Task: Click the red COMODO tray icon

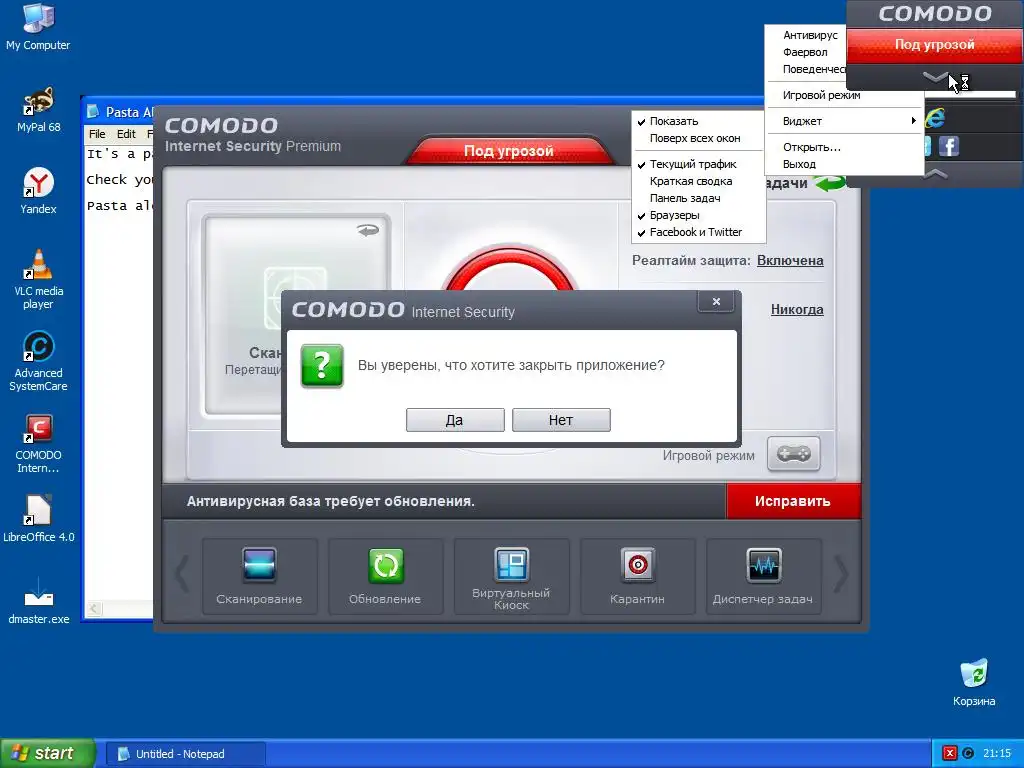Action: 950,753
